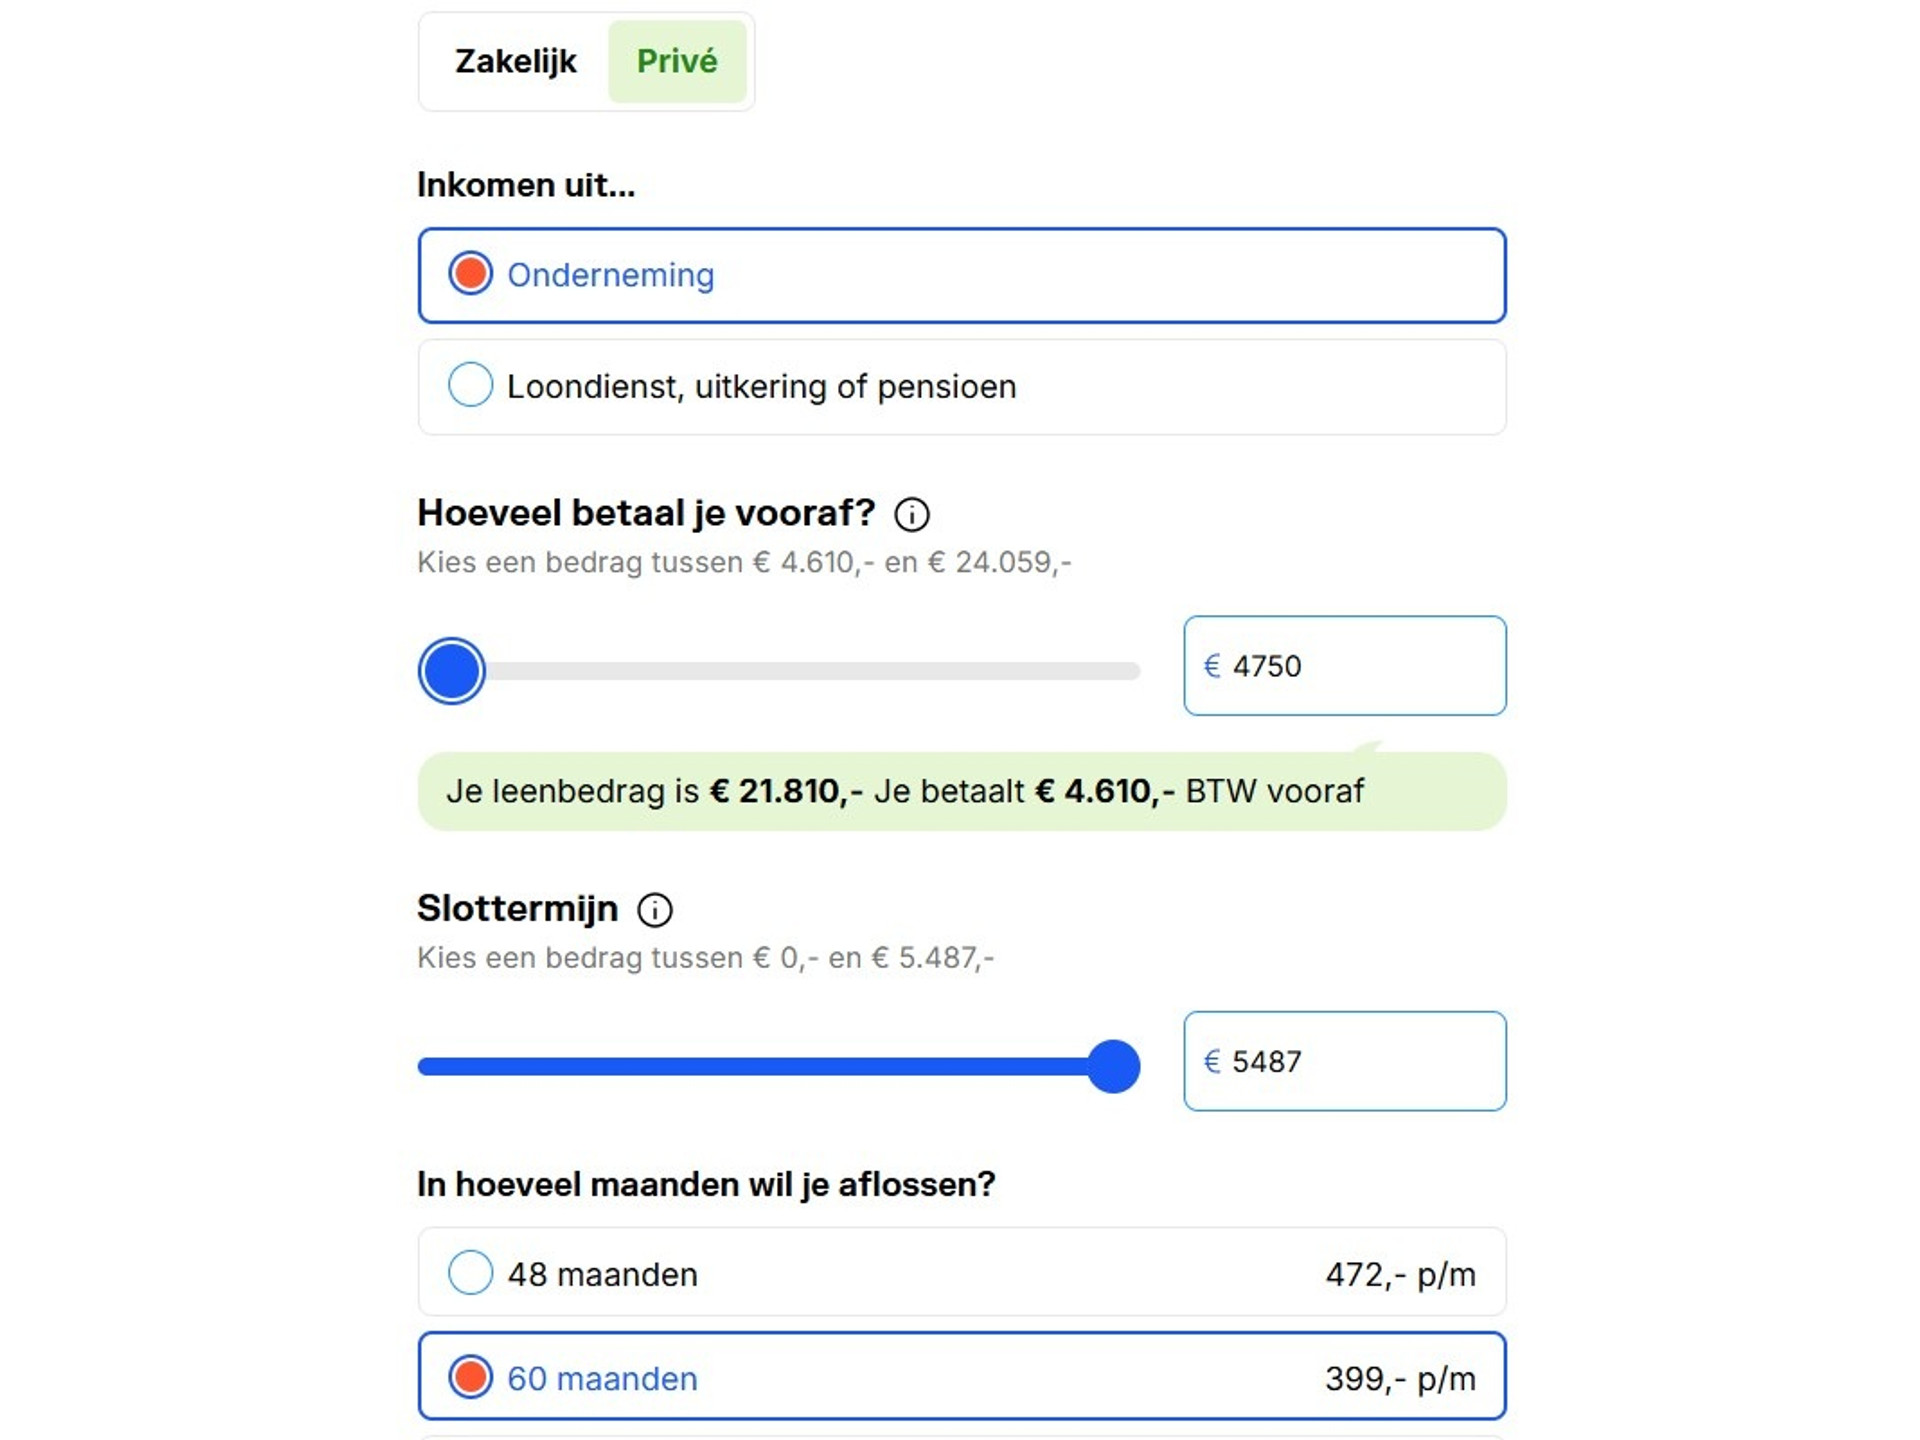
Task: Click the green loan amount notice bar
Action: (962, 791)
